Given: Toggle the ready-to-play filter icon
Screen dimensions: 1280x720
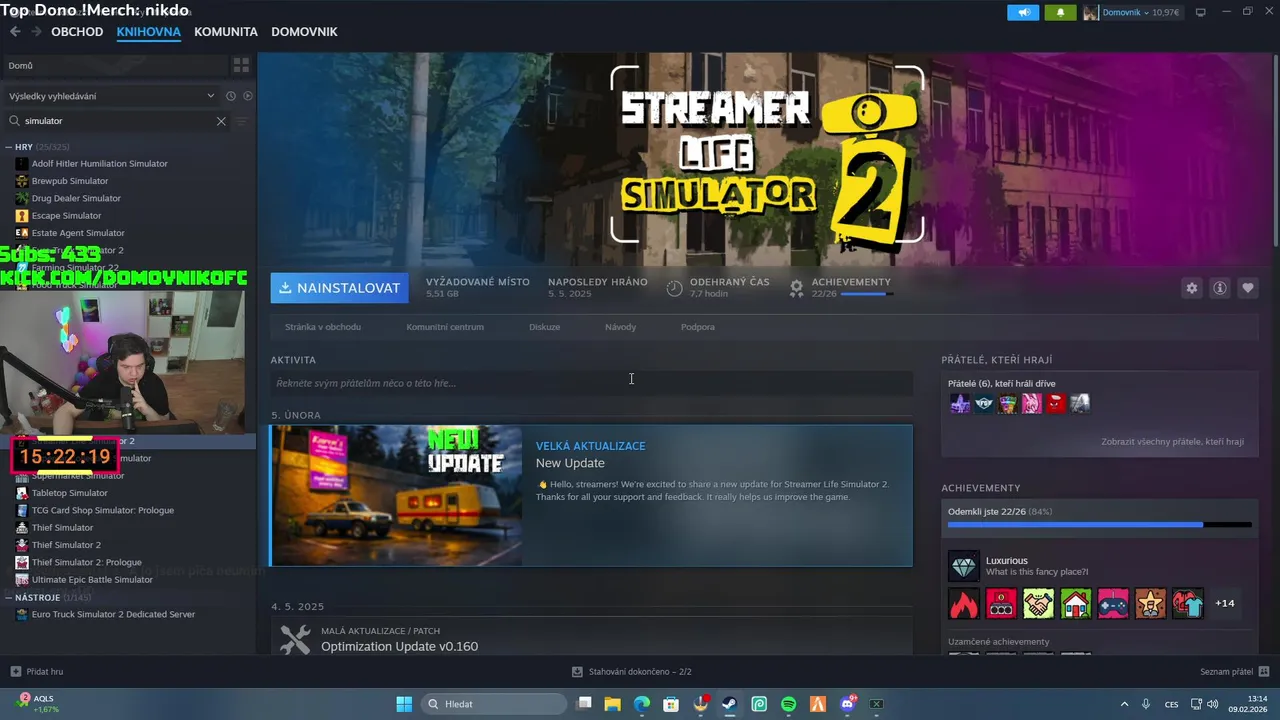Looking at the screenshot, I should [248, 96].
